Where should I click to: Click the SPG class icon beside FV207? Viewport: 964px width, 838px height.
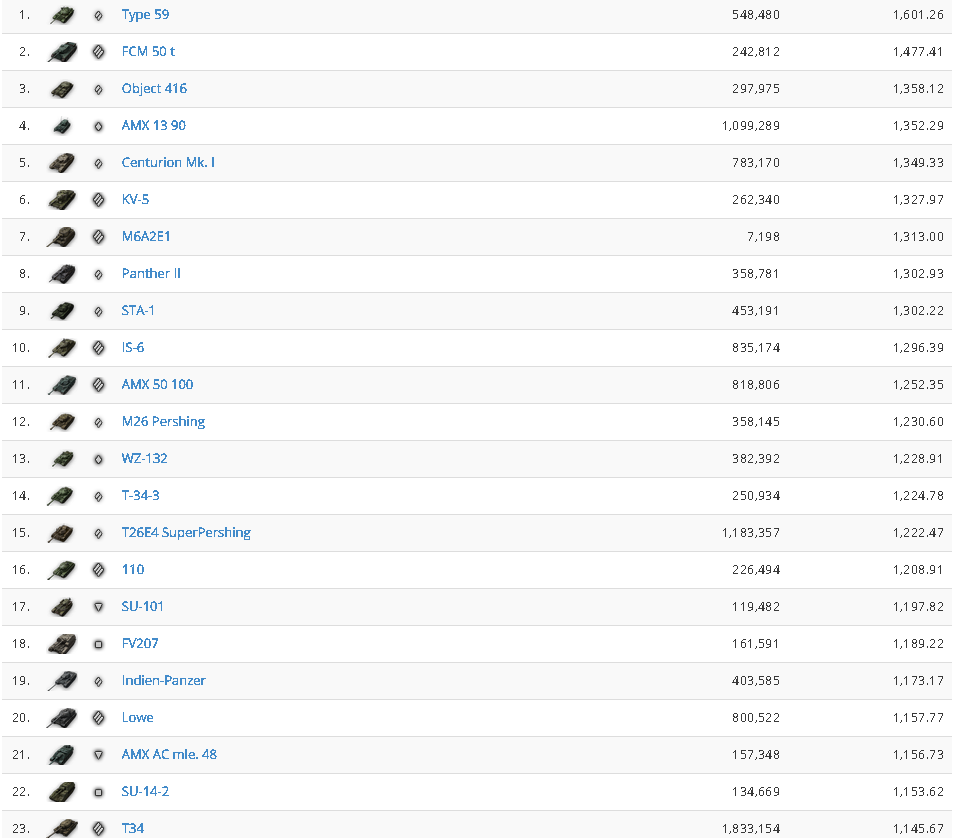click(98, 644)
